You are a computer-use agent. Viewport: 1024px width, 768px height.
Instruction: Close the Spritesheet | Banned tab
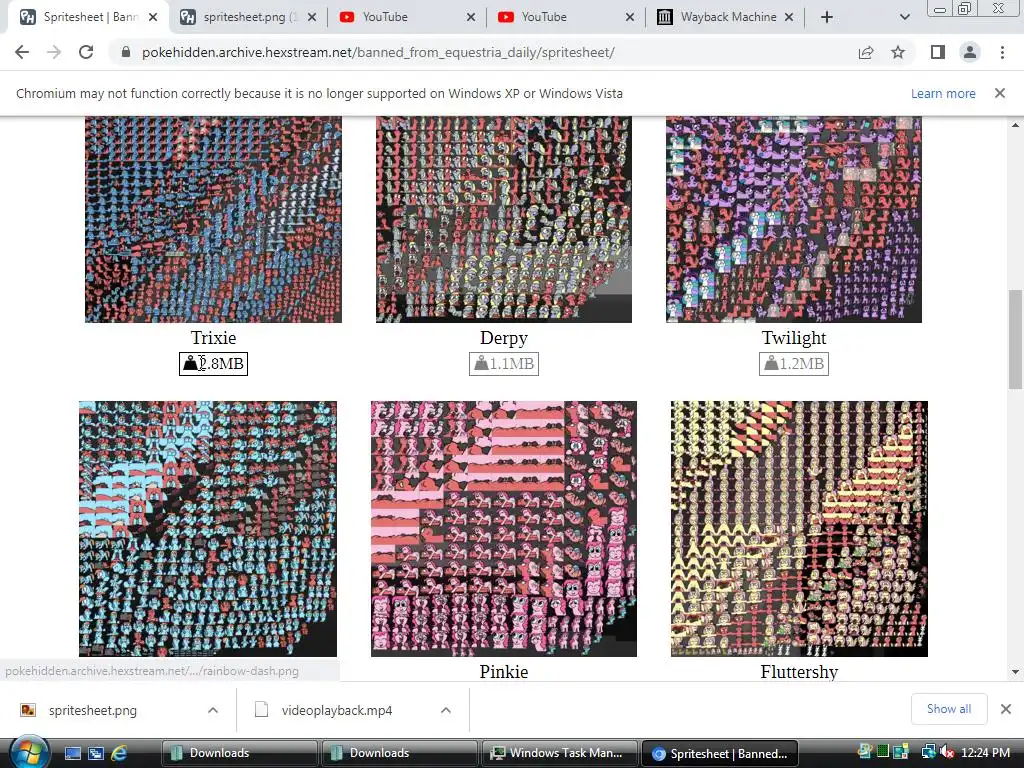[x=153, y=17]
